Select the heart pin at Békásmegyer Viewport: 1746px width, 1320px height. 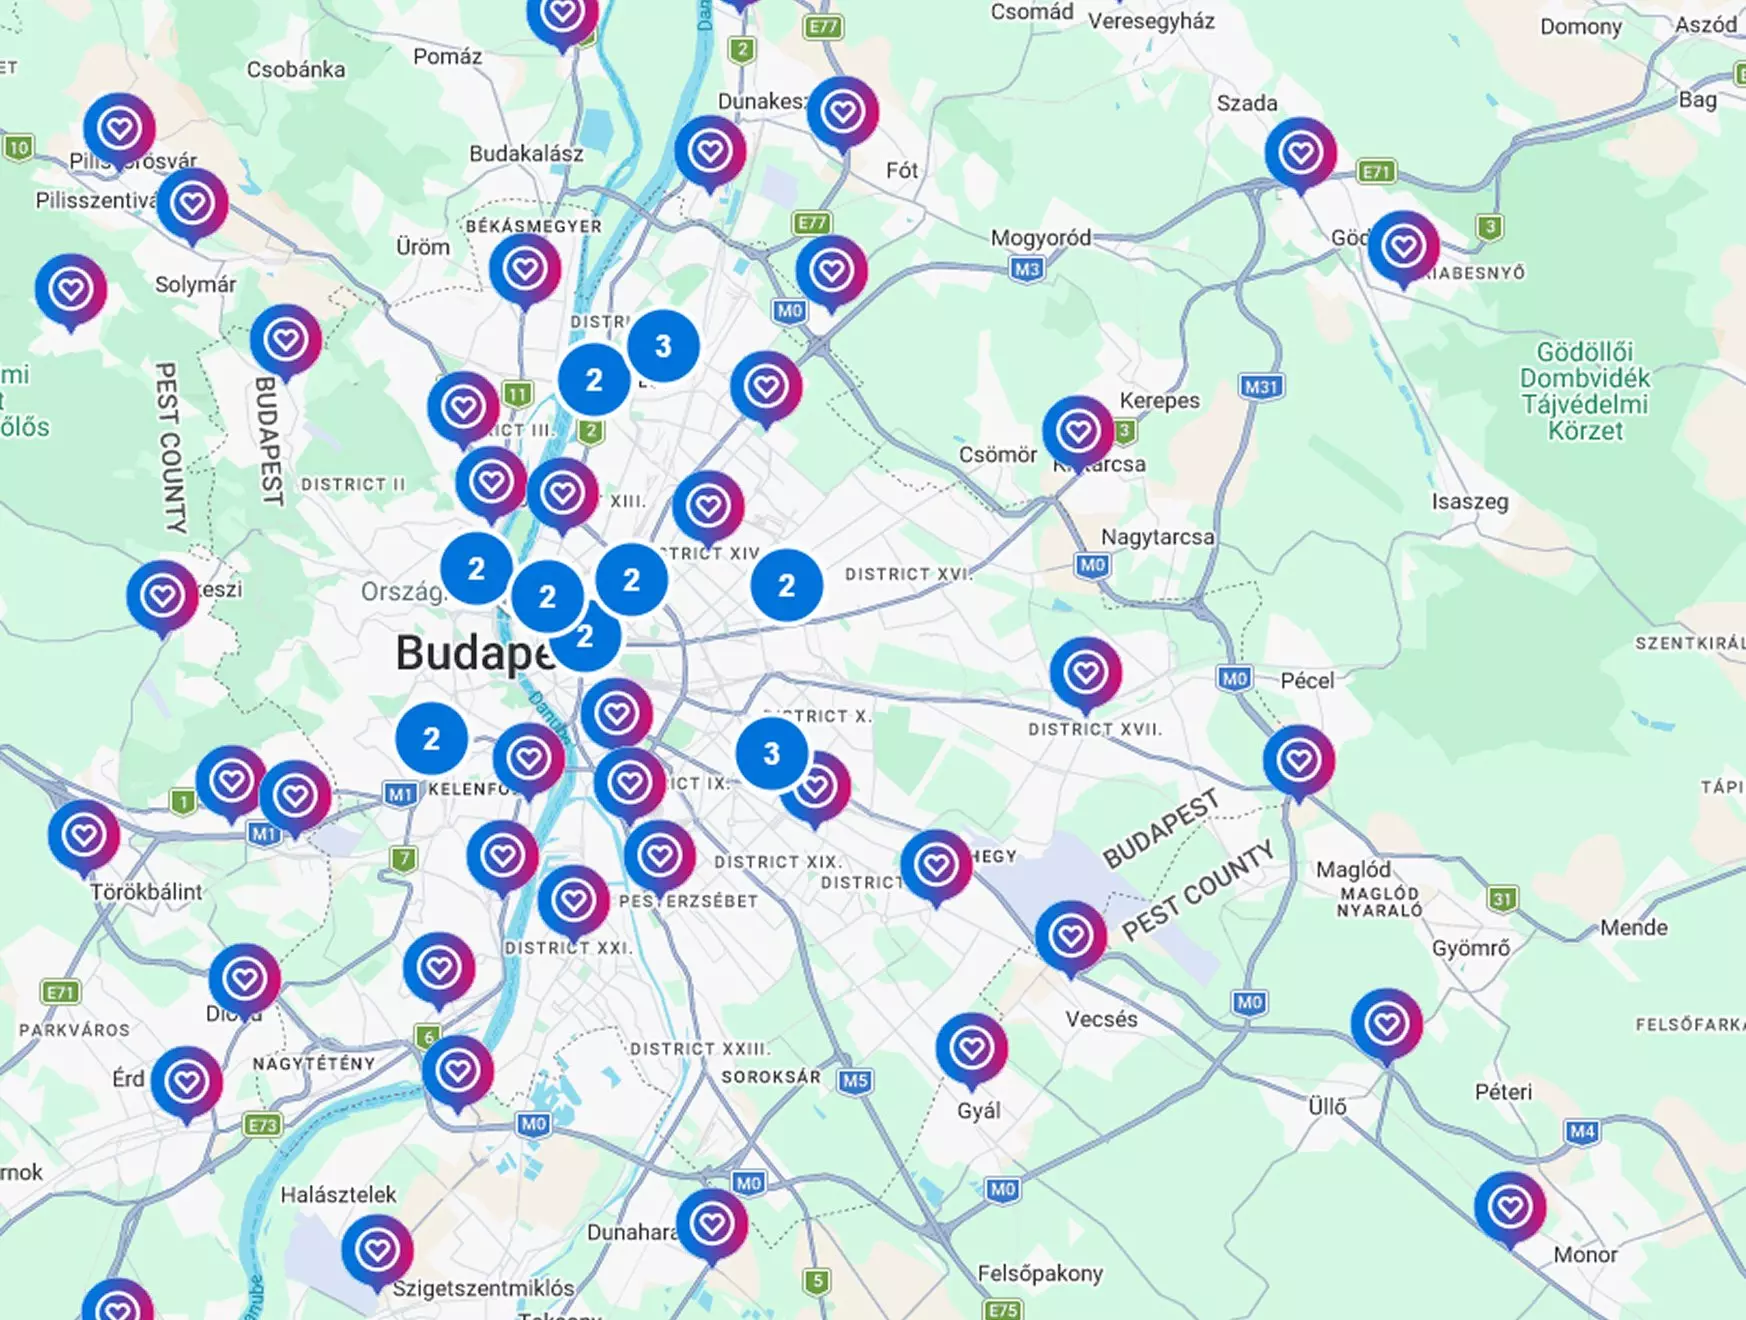click(525, 270)
